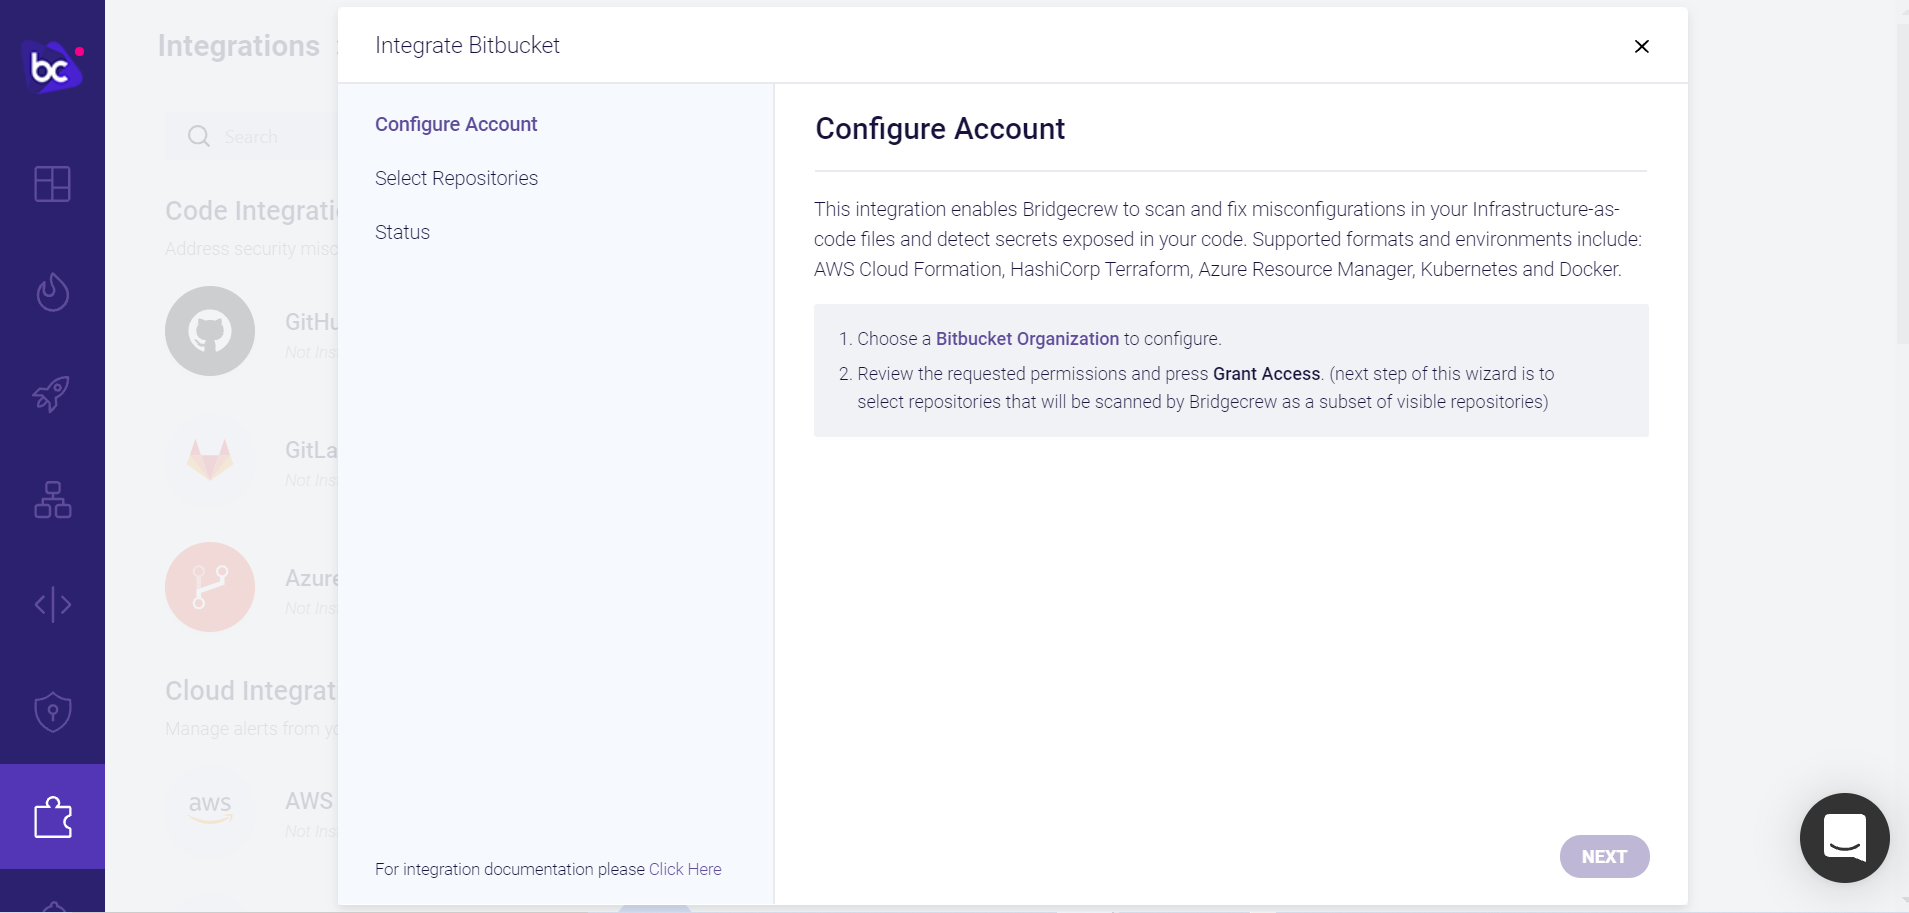Open the dashboard grid icon in sidebar
This screenshot has width=1909, height=913.
52,184
